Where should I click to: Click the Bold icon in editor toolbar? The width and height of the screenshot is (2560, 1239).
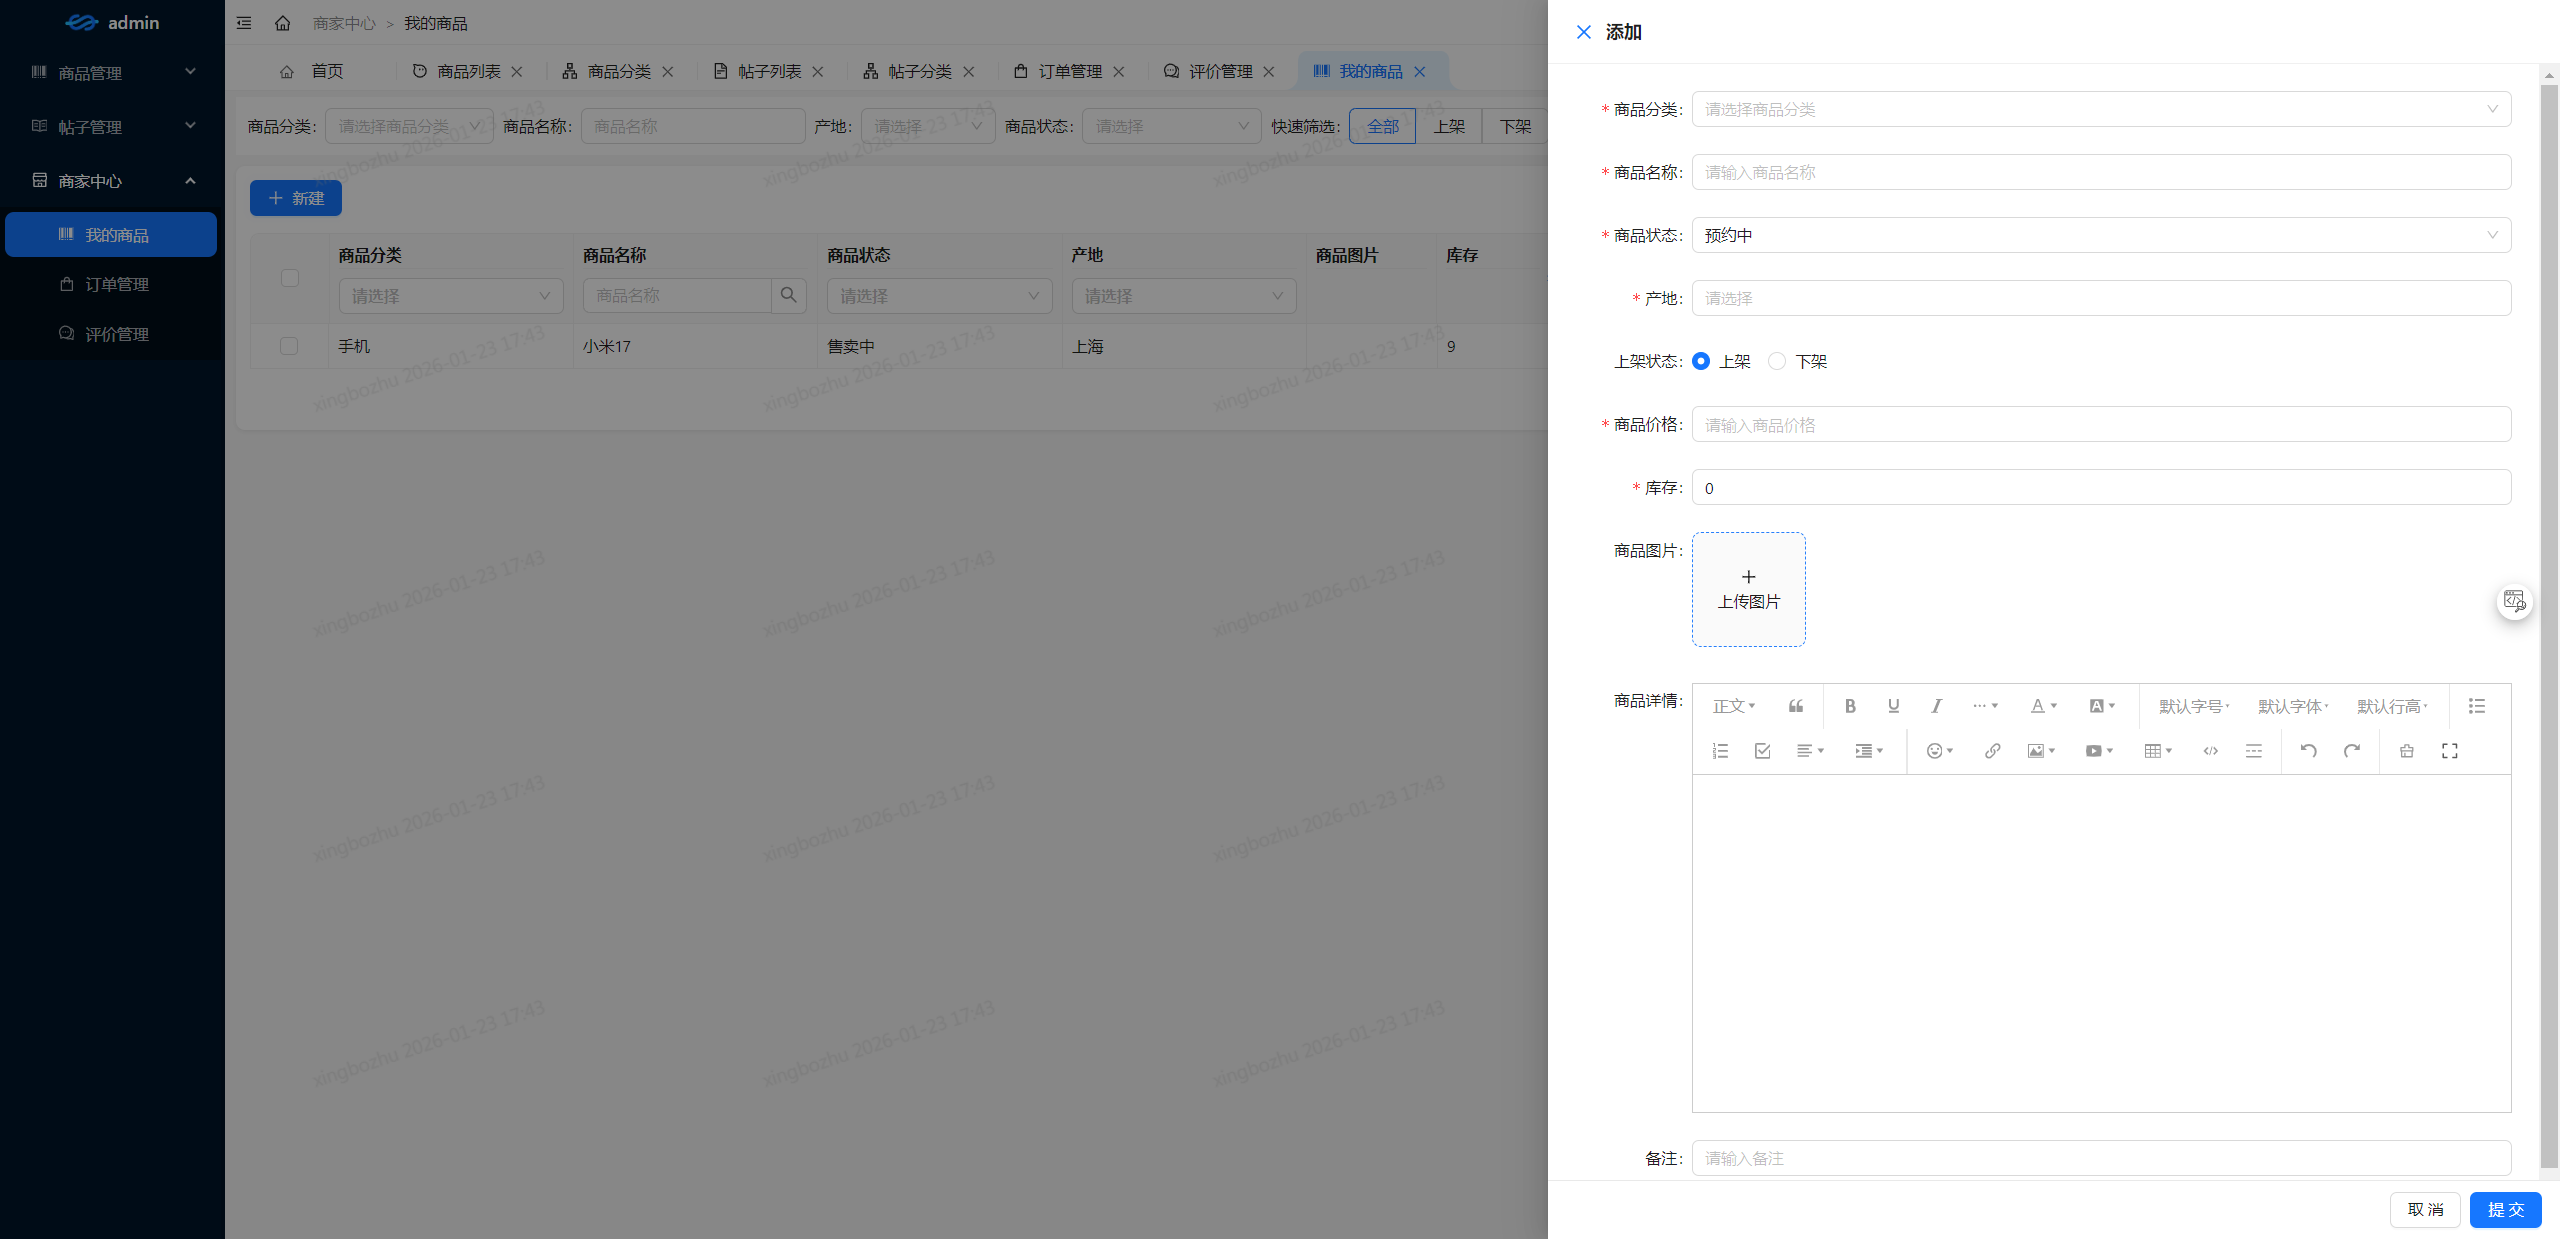pos(1850,706)
